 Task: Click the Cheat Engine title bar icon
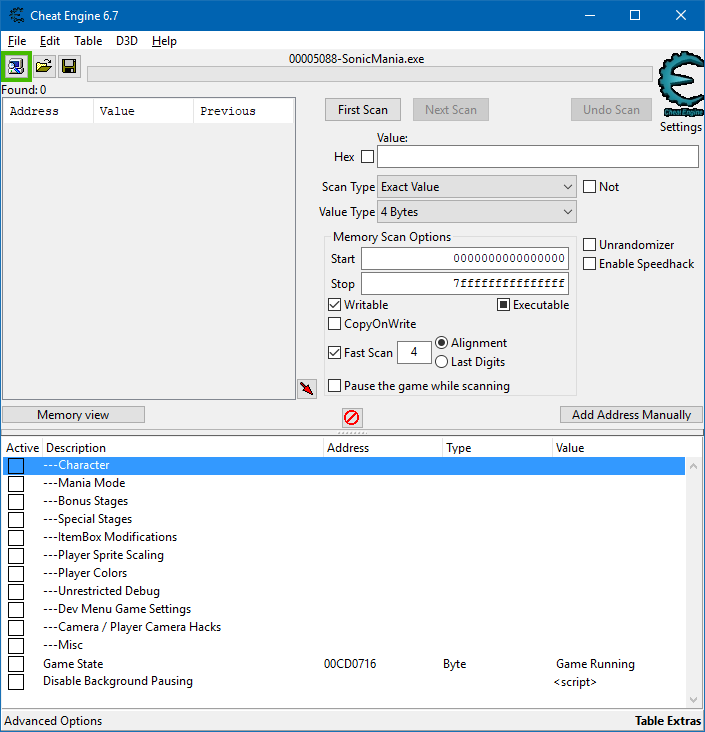[15, 15]
